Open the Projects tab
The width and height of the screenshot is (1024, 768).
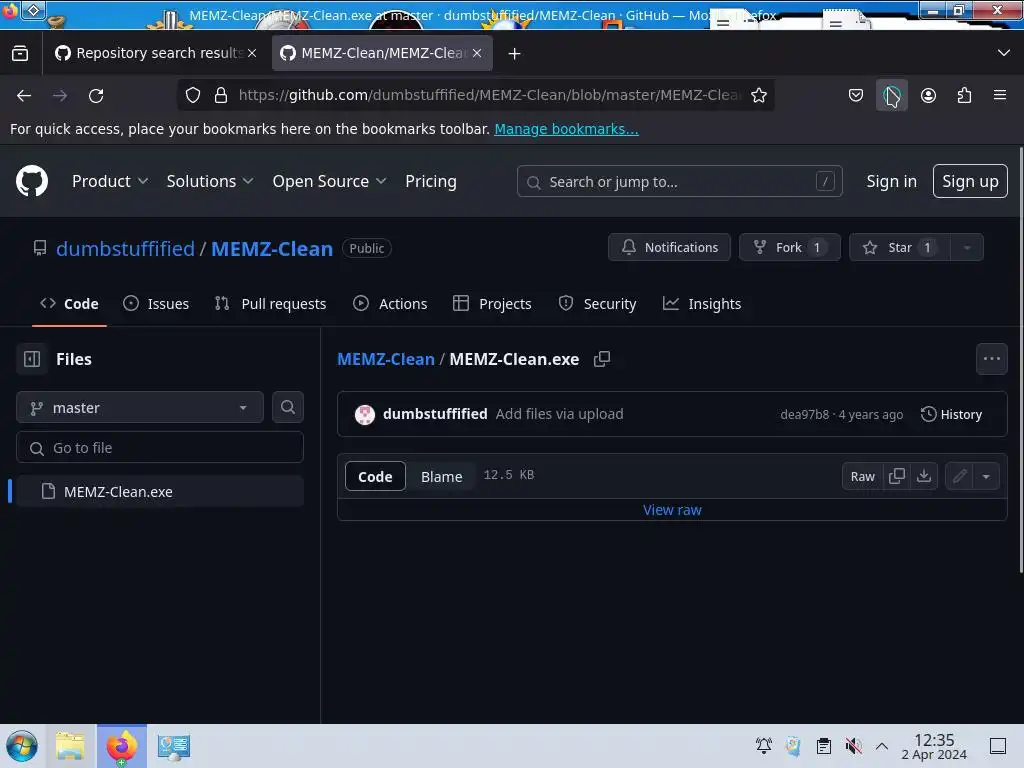(492, 304)
